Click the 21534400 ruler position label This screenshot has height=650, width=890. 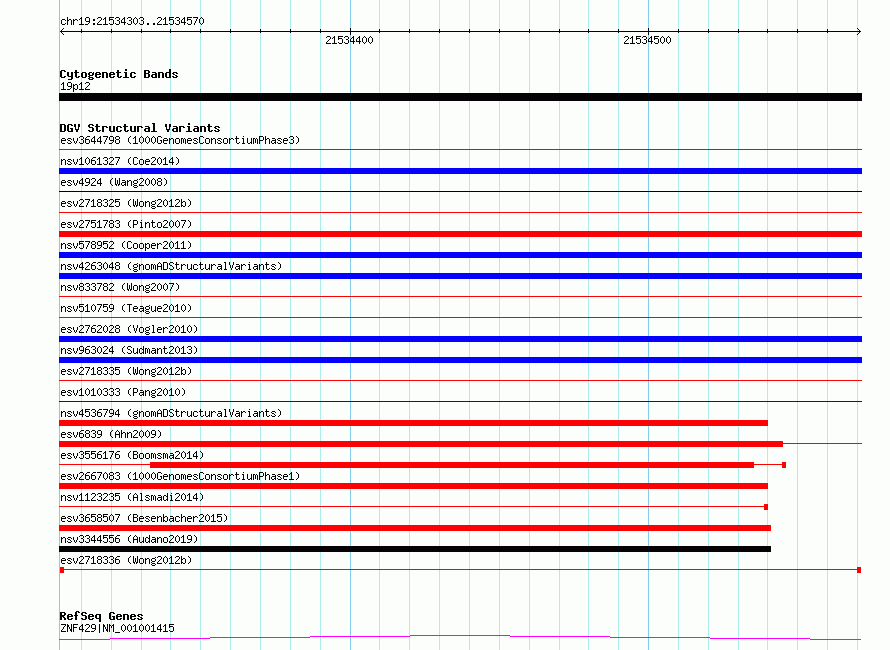(x=349, y=40)
